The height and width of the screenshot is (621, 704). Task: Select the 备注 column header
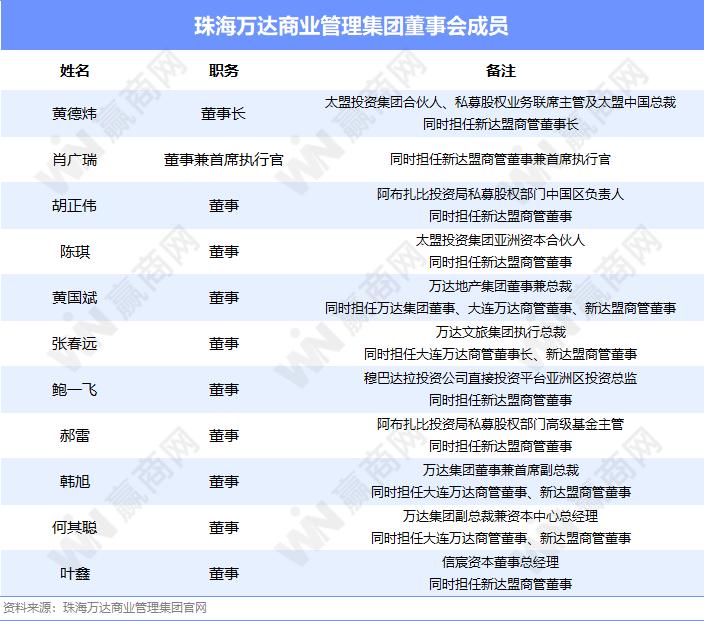click(x=501, y=70)
